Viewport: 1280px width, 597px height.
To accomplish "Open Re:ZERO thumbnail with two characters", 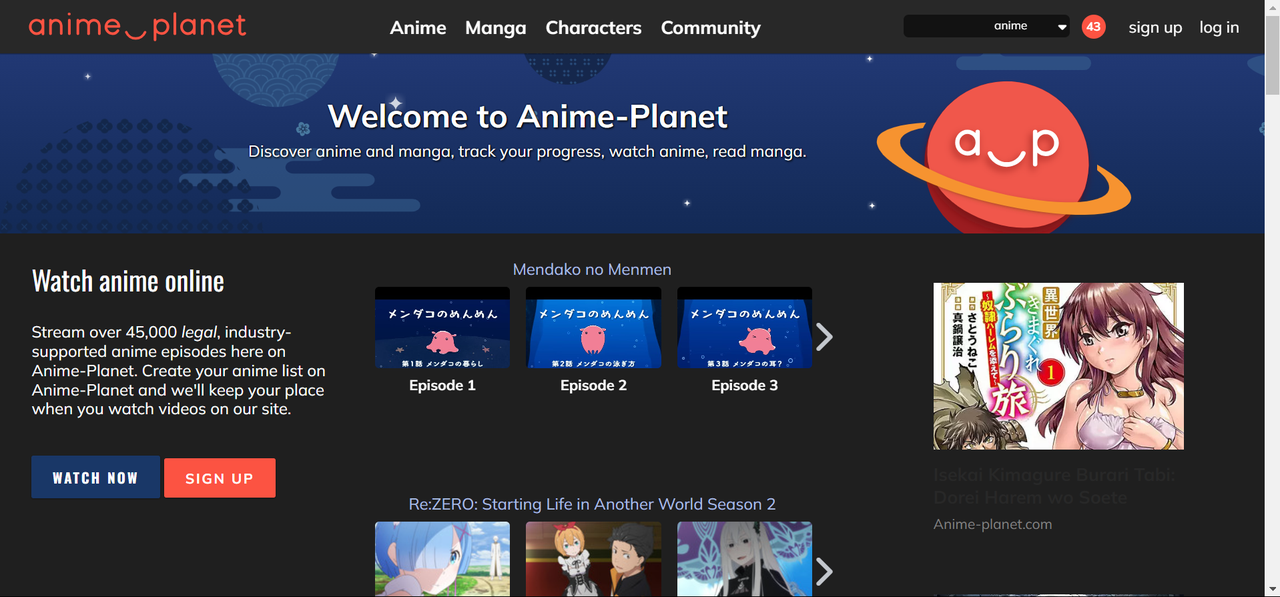I will pos(593,559).
